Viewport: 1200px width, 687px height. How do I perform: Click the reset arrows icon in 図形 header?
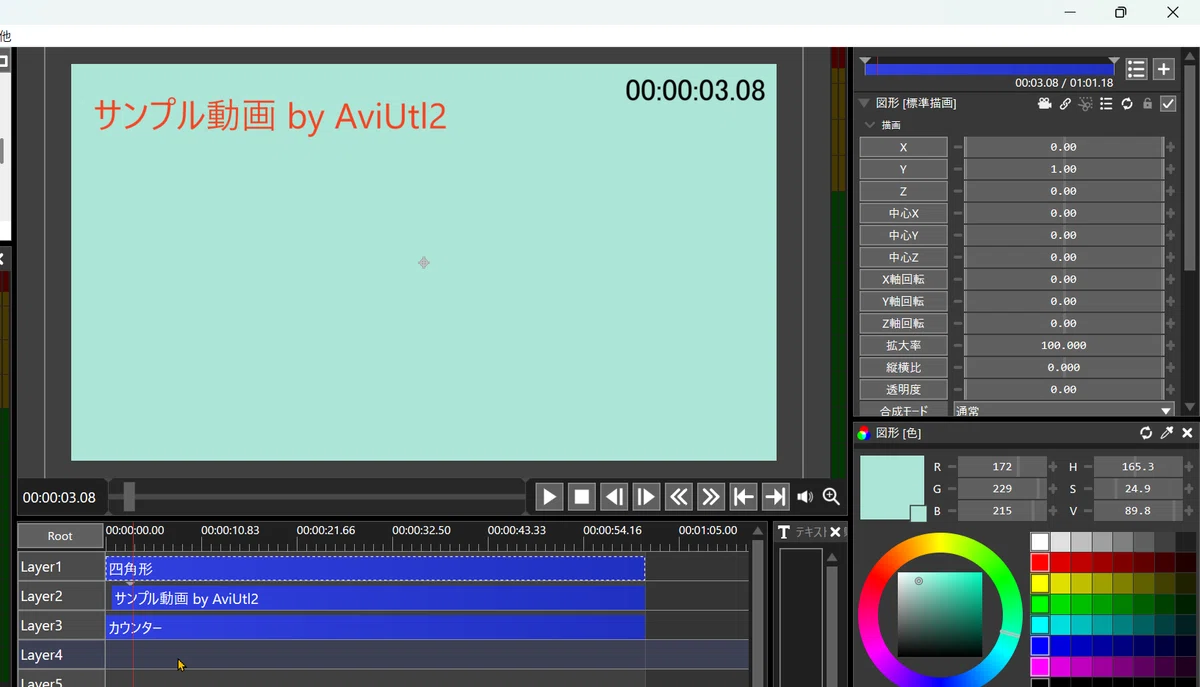pos(1127,104)
